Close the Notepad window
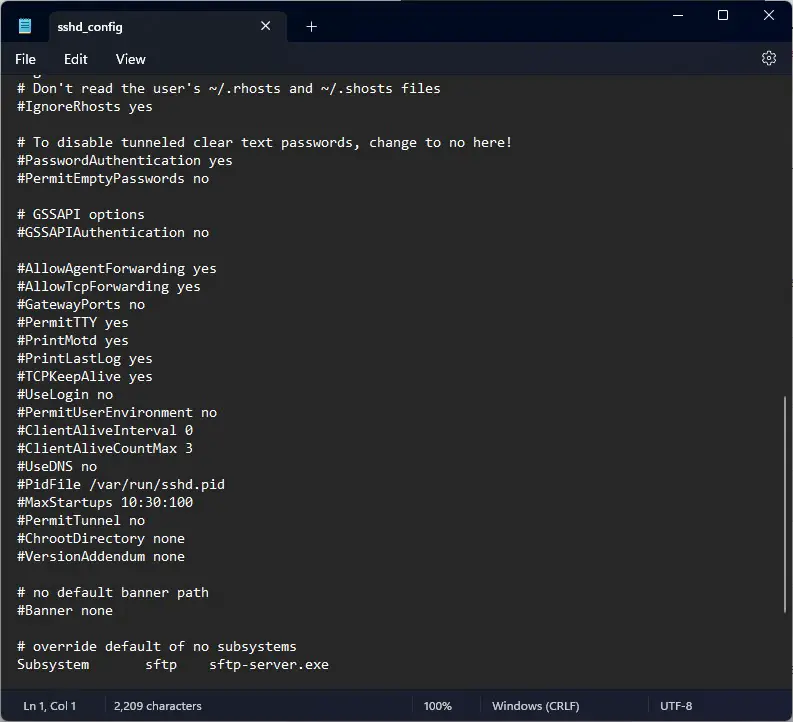This screenshot has height=722, width=793. (769, 15)
